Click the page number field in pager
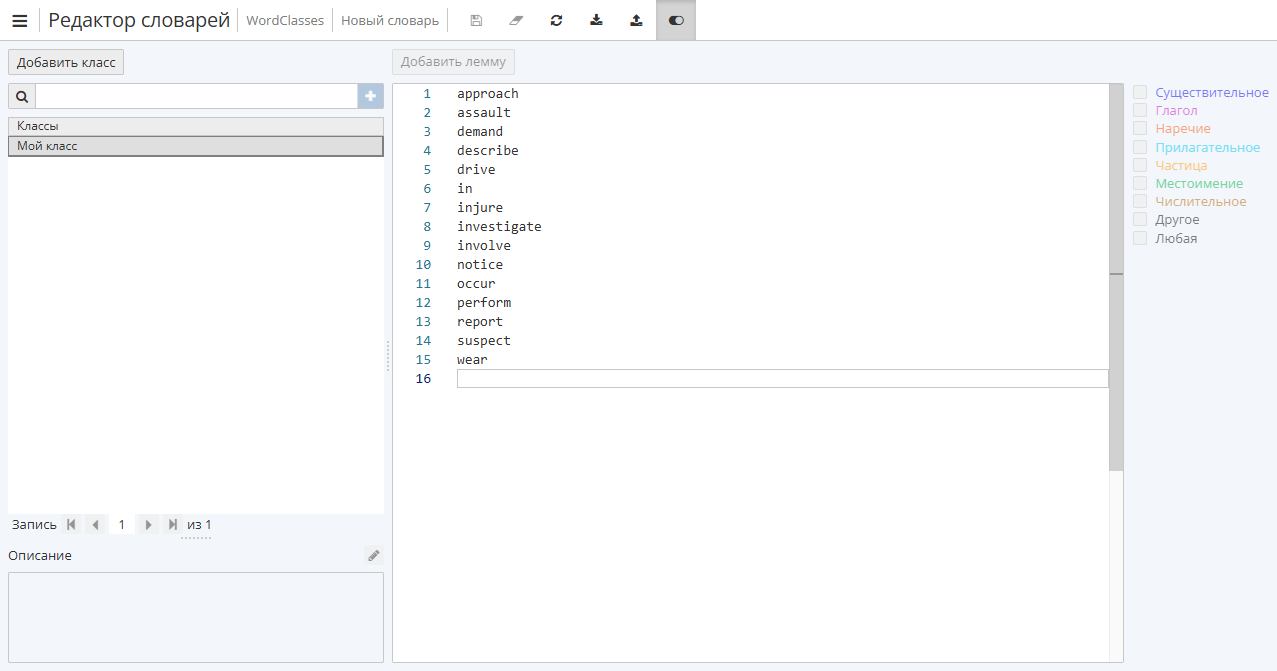The height and width of the screenshot is (671, 1277). point(122,524)
